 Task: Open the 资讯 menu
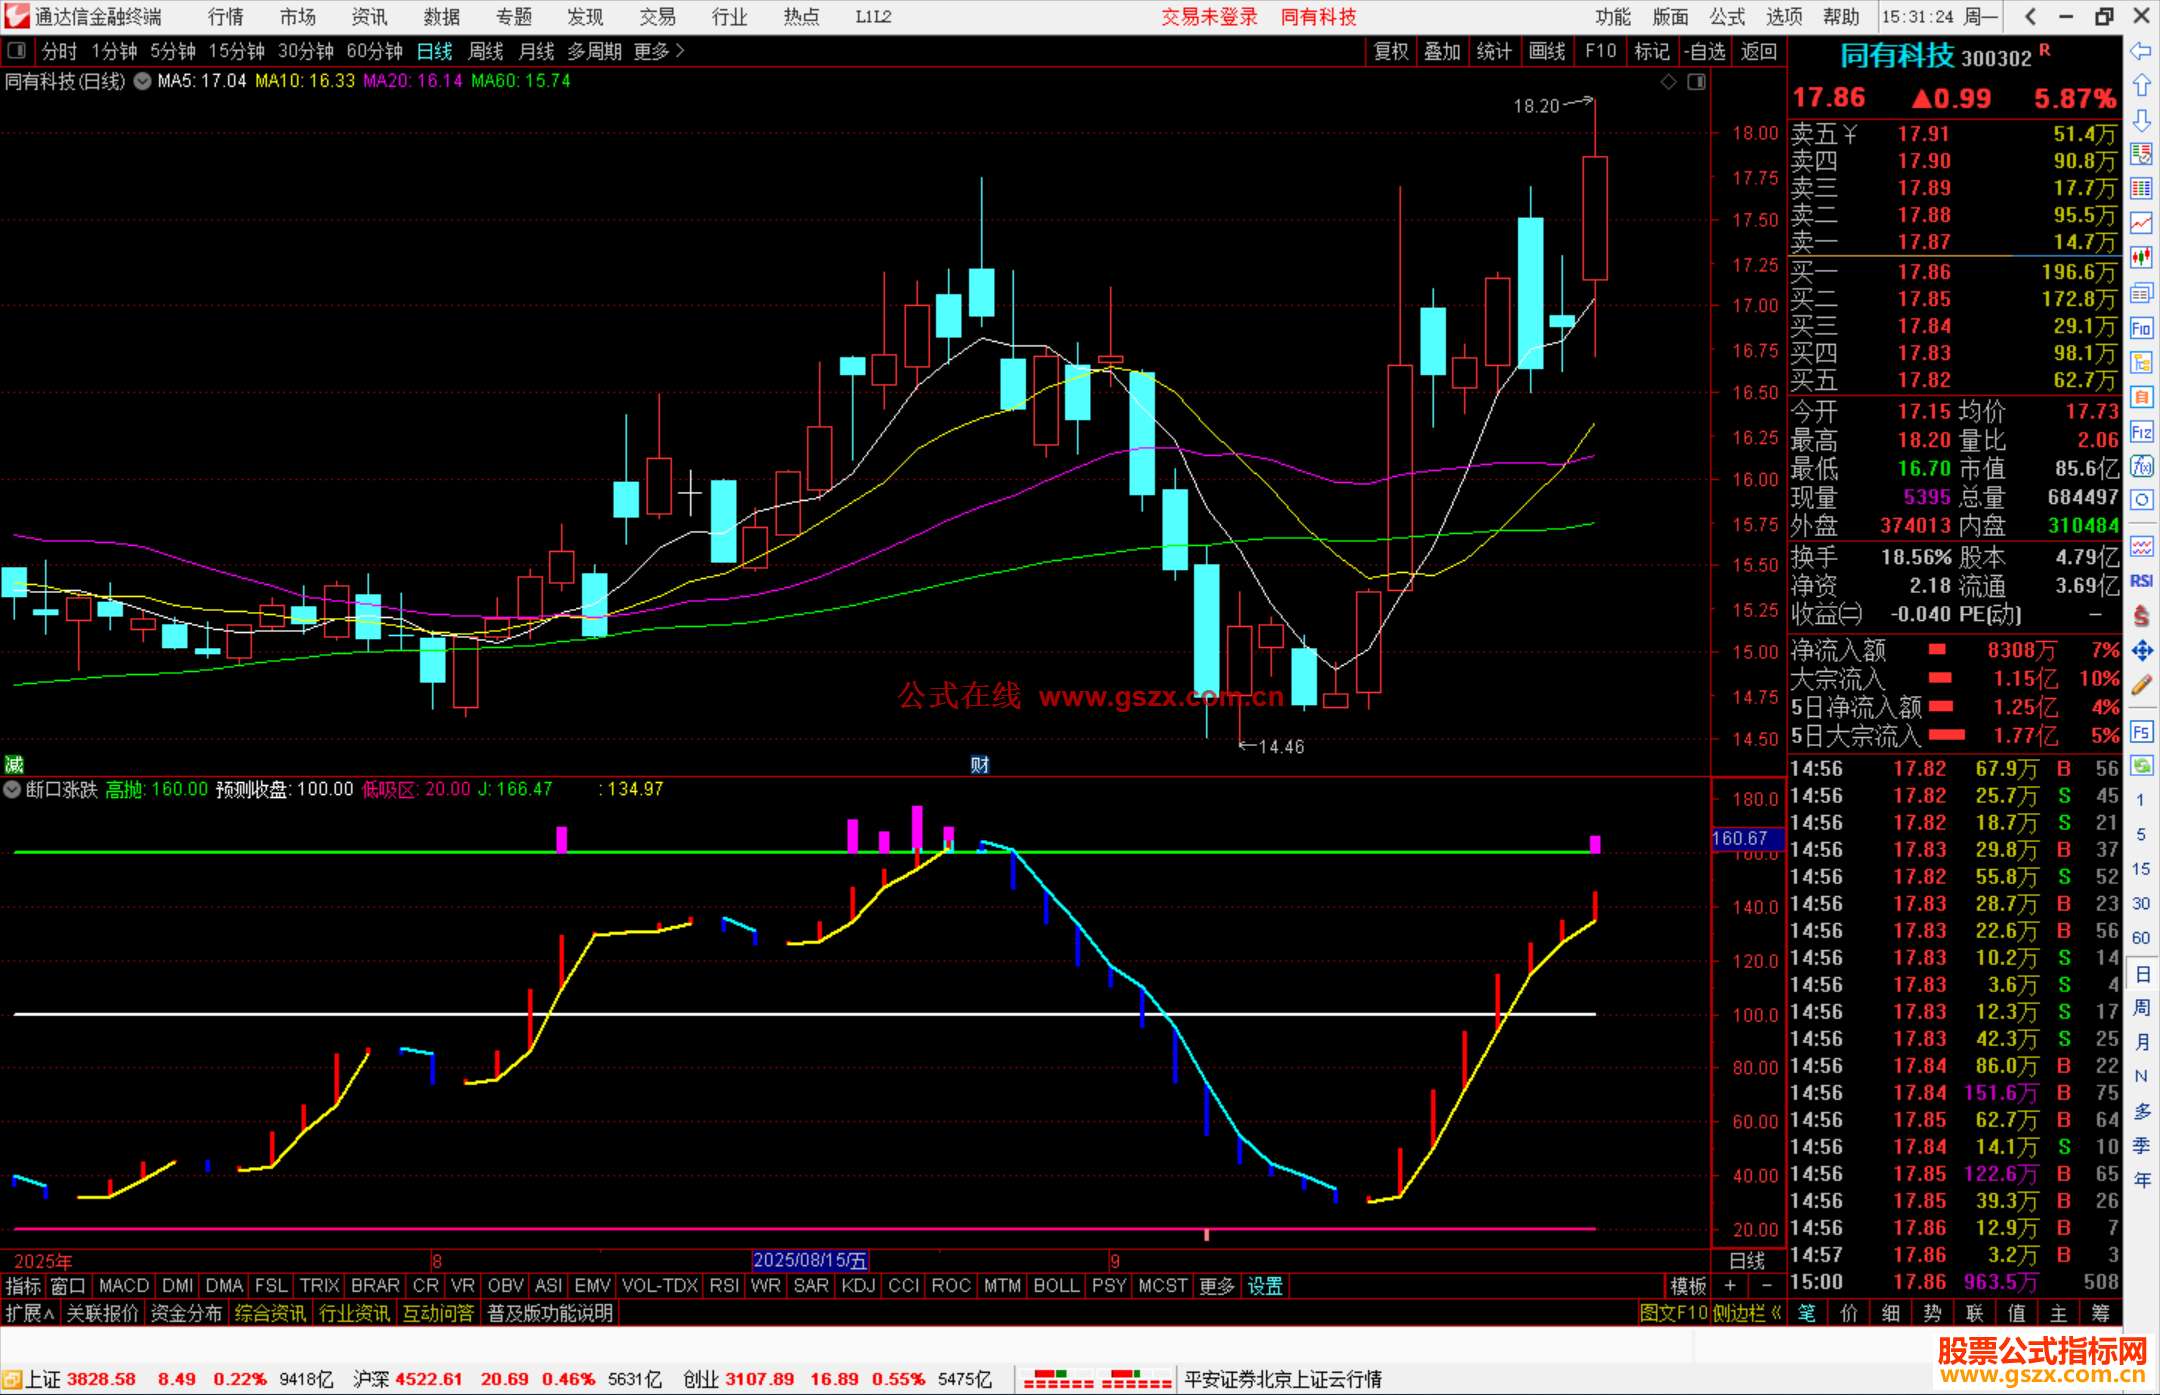369,17
